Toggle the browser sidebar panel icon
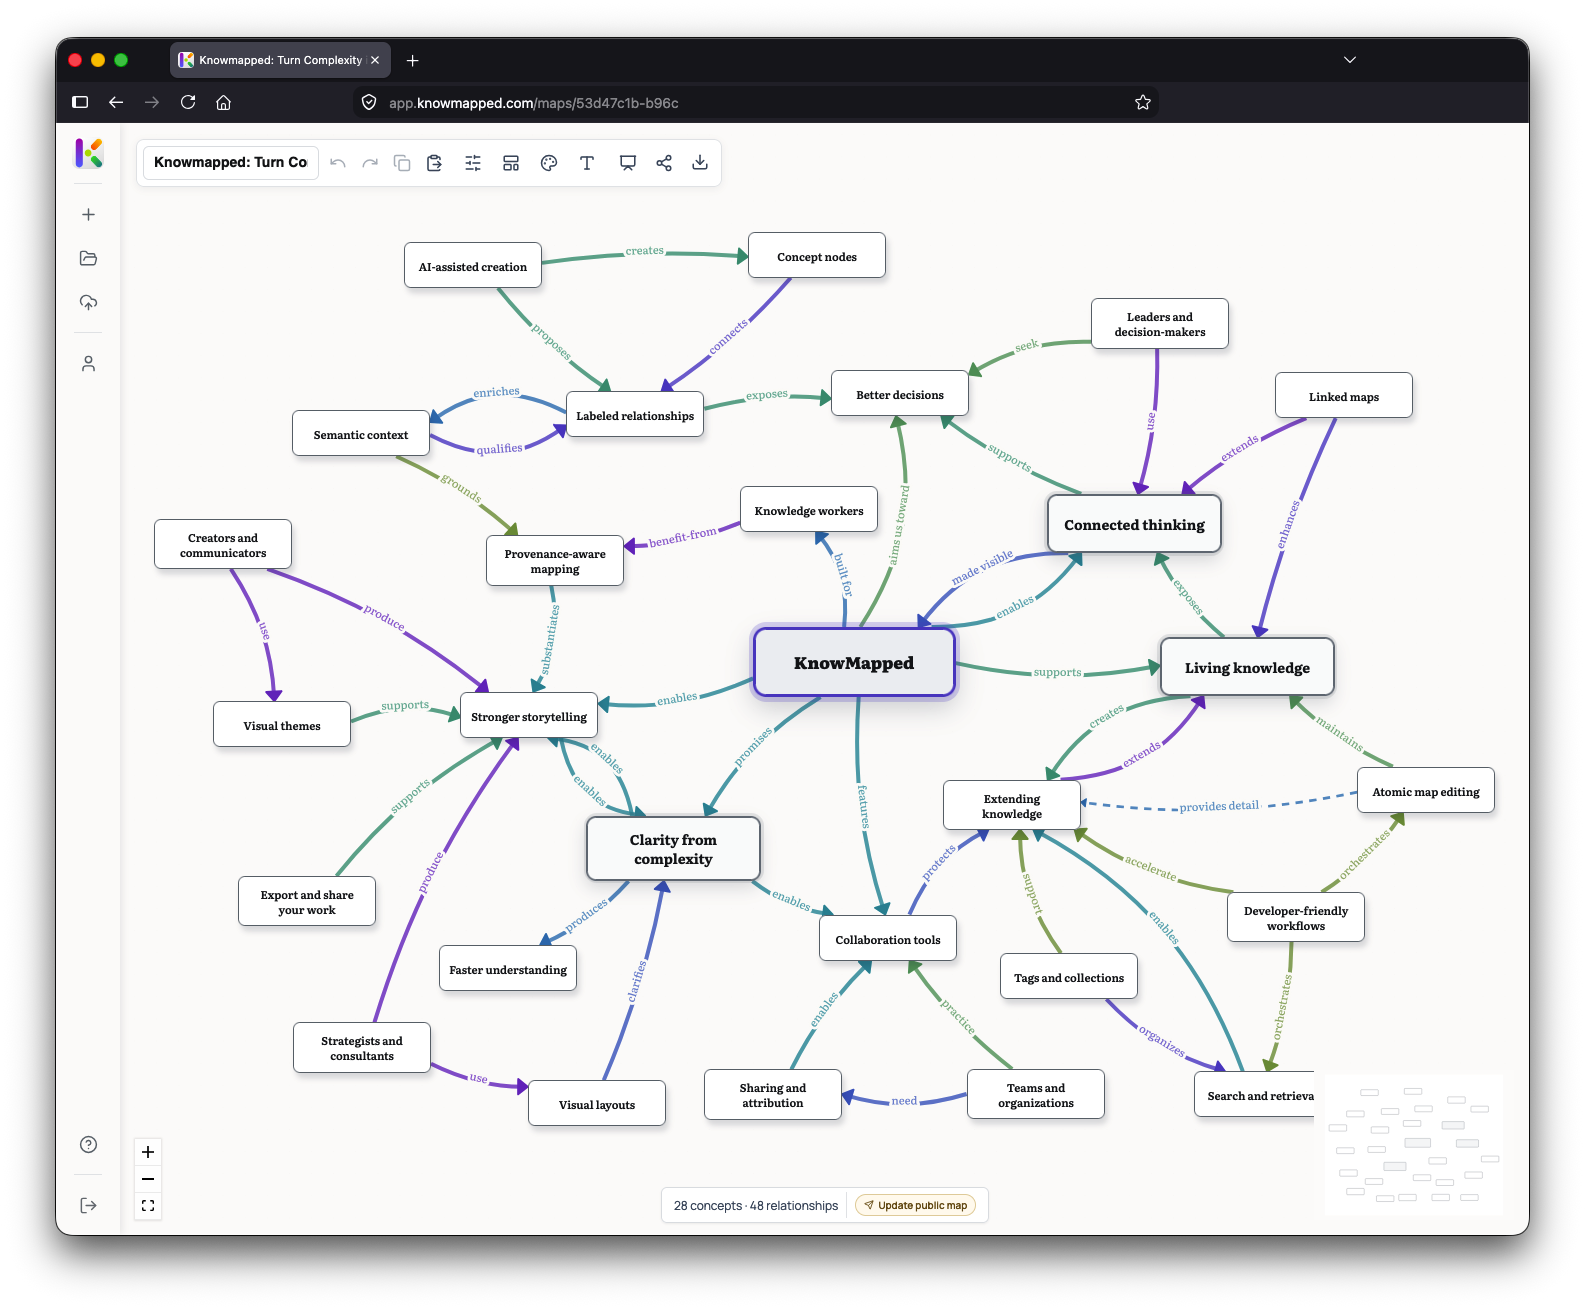1585x1309 pixels. [x=81, y=102]
